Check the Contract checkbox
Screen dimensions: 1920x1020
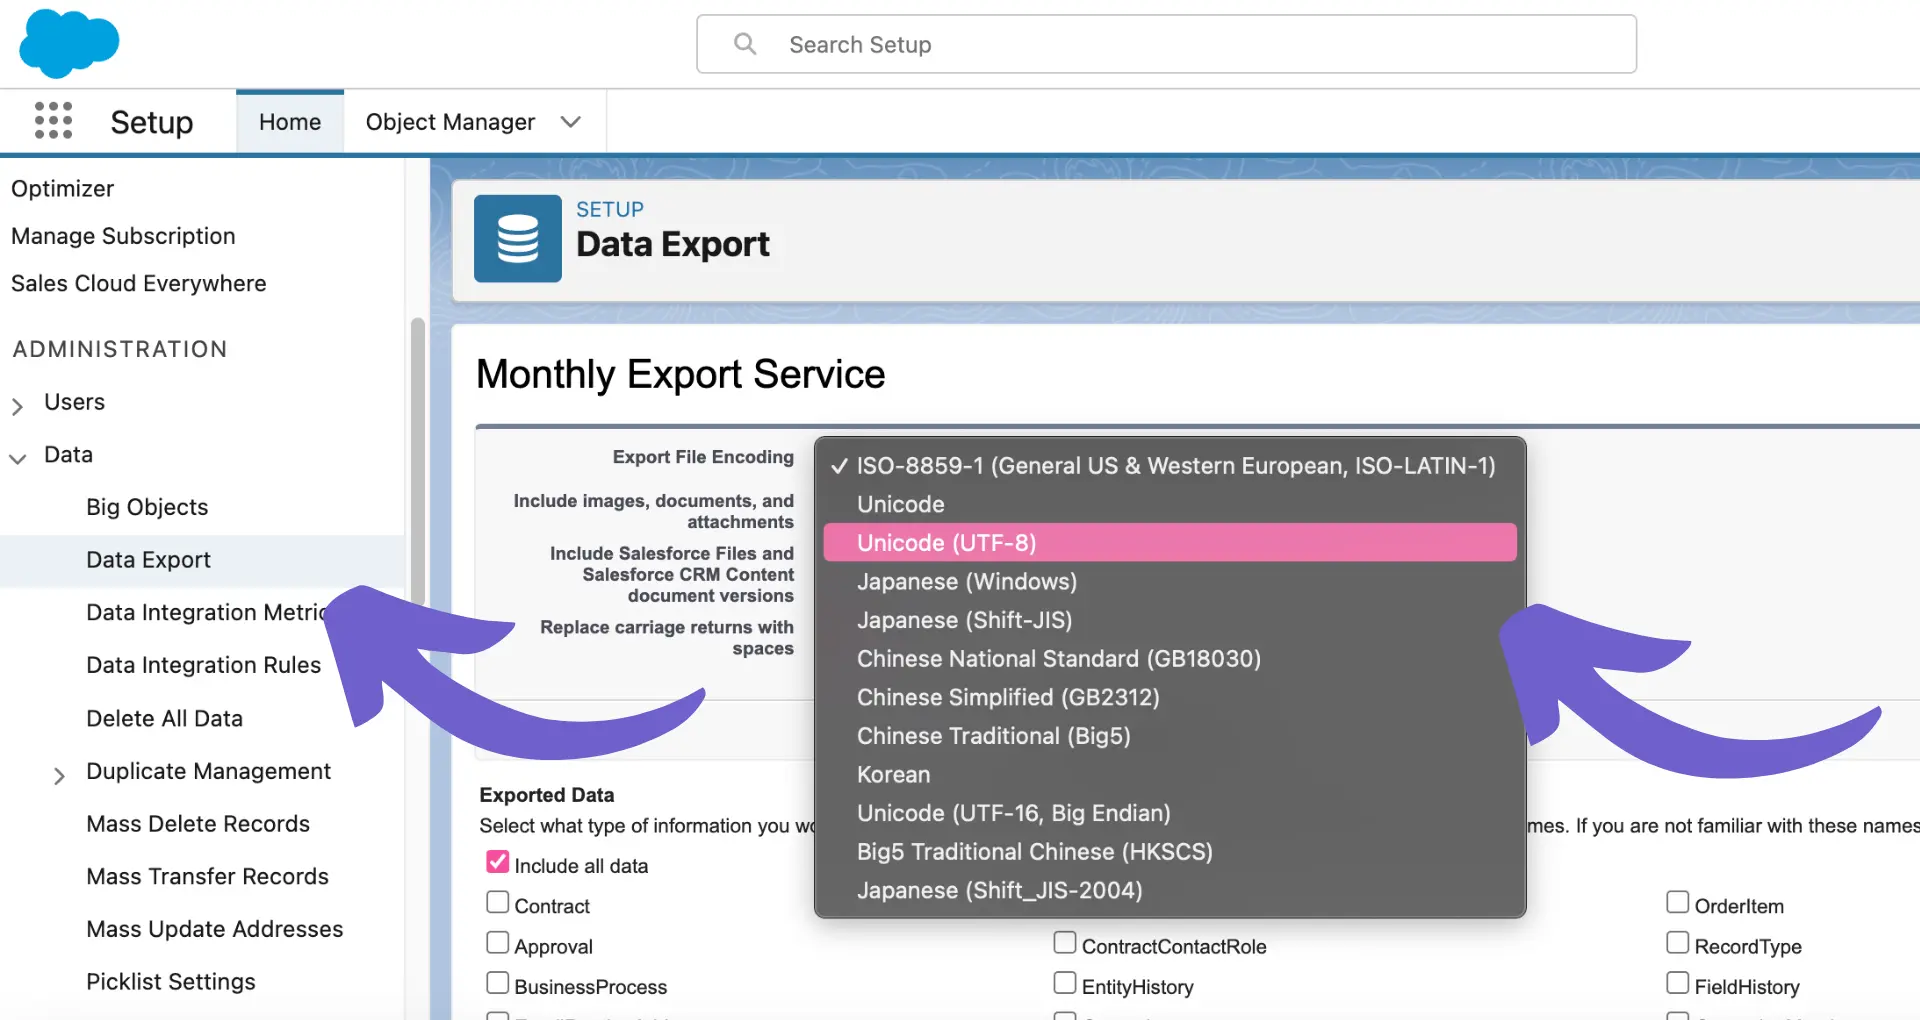[x=497, y=902]
